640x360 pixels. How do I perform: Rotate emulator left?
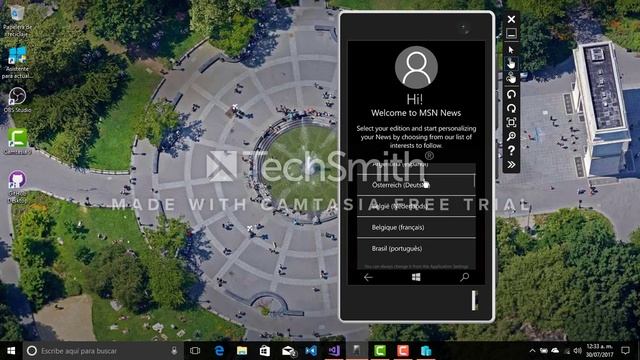[511, 94]
